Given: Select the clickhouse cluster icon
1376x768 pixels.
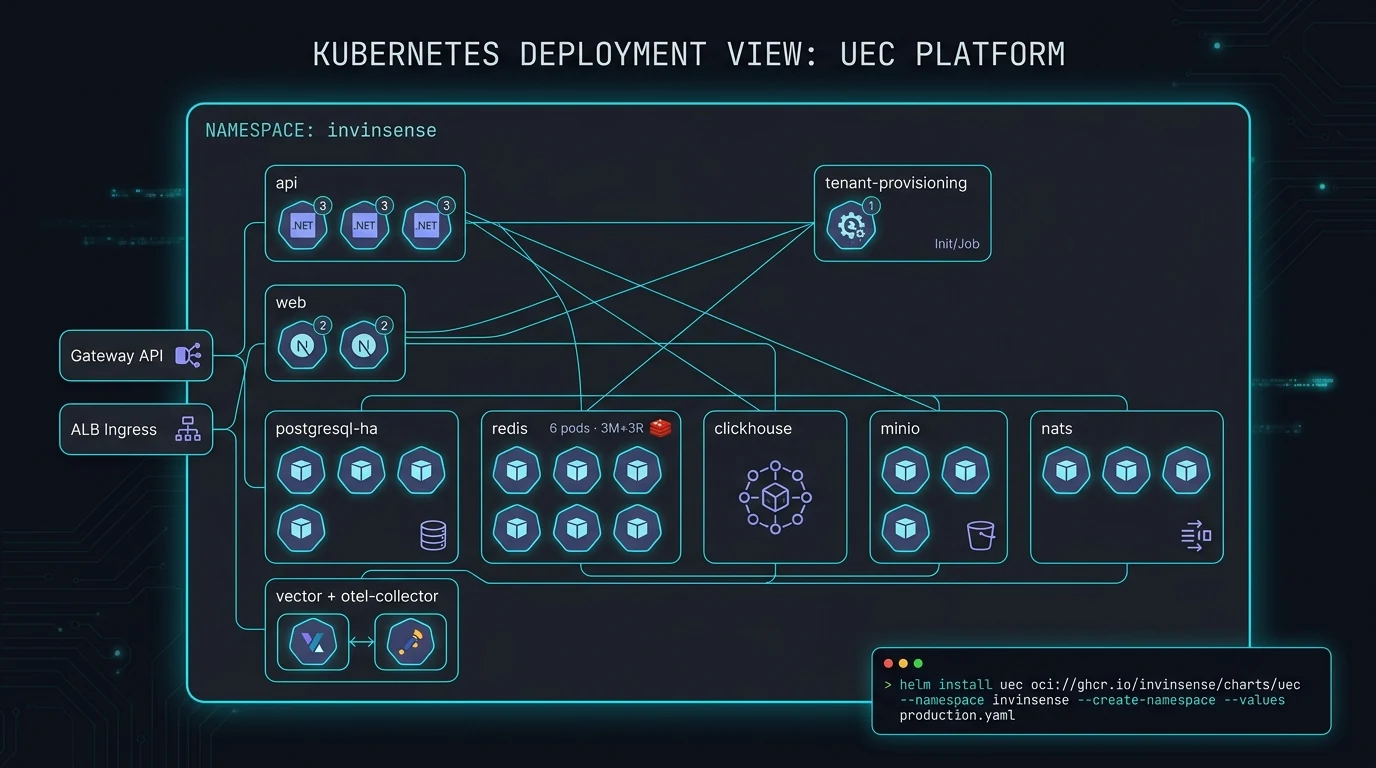Looking at the screenshot, I should click(x=775, y=497).
